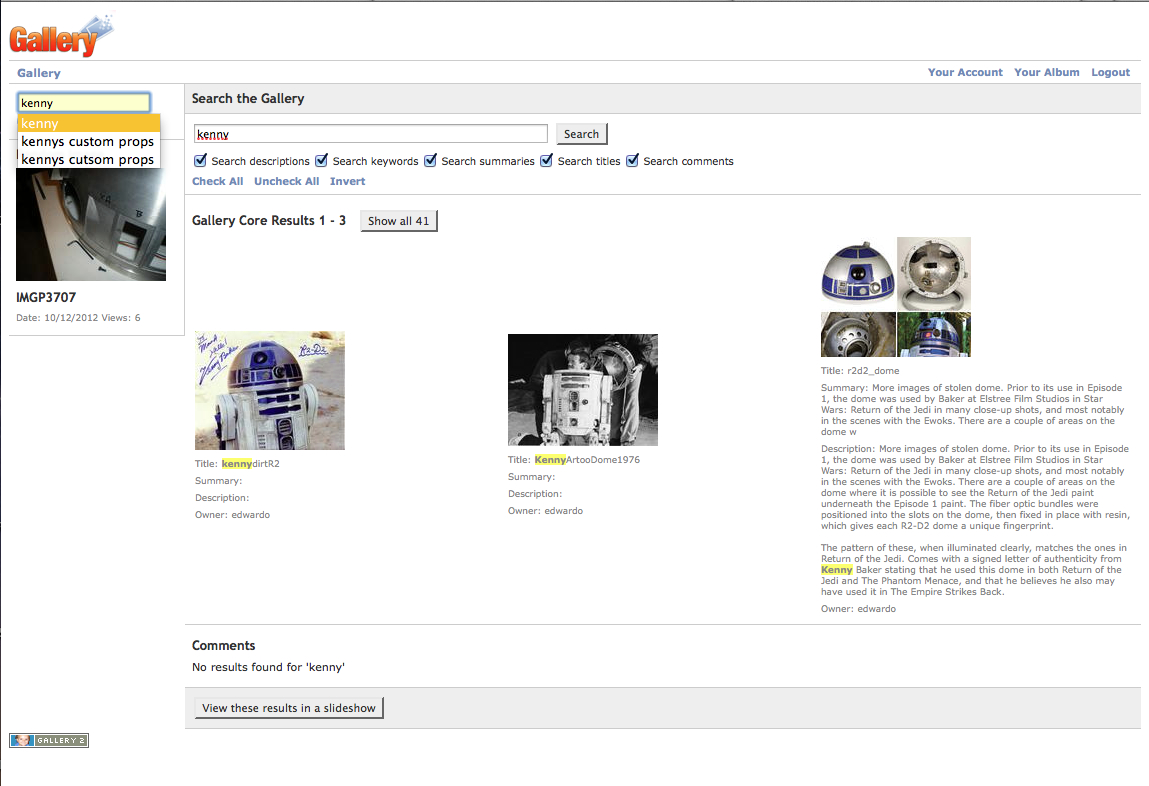Click the 'Search the Gallery' heading

pyautogui.click(x=248, y=99)
